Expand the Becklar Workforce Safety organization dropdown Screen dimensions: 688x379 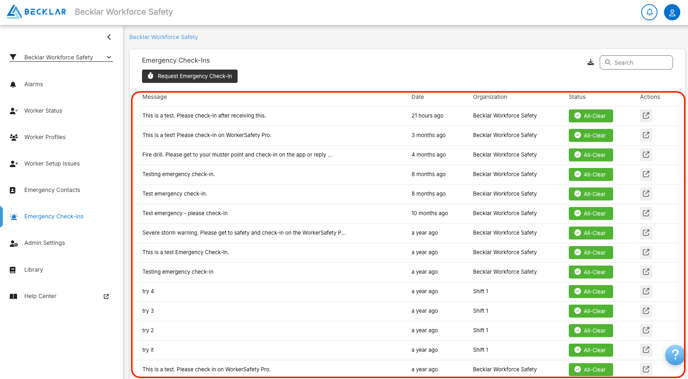coord(61,57)
